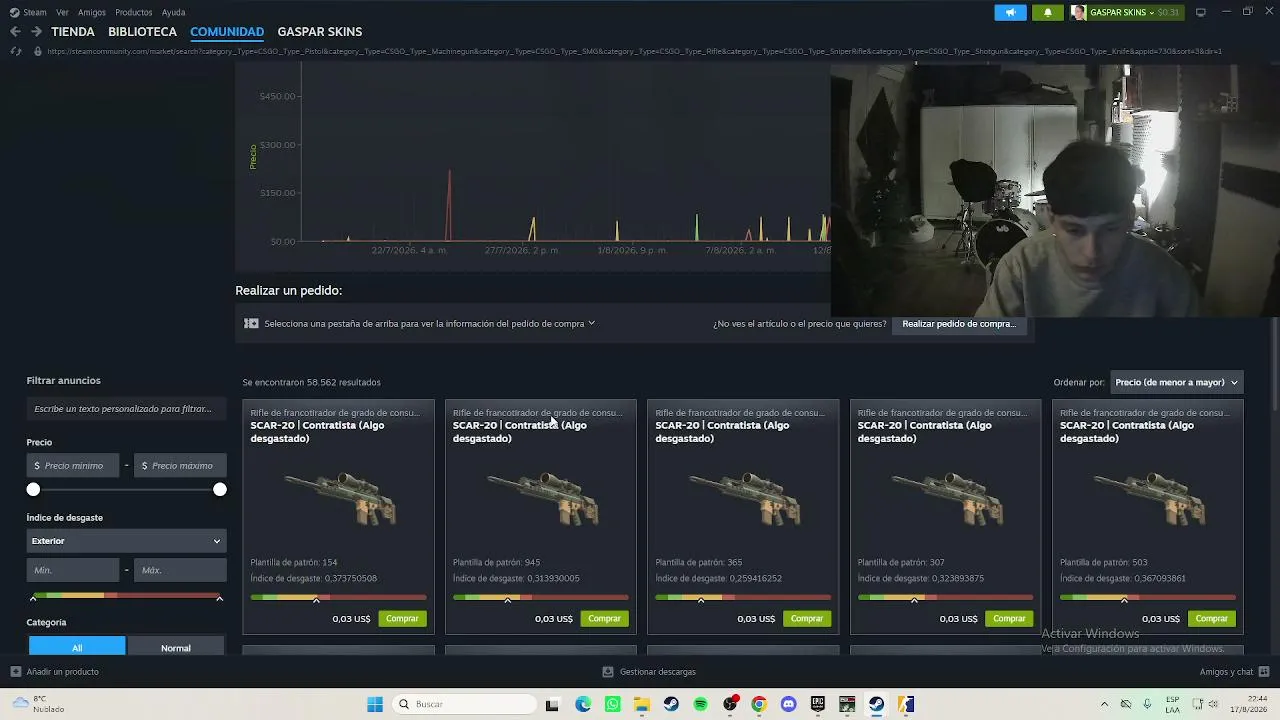This screenshot has width=1280, height=720.
Task: Open the first Steam icon in the taskbar
Action: point(671,704)
